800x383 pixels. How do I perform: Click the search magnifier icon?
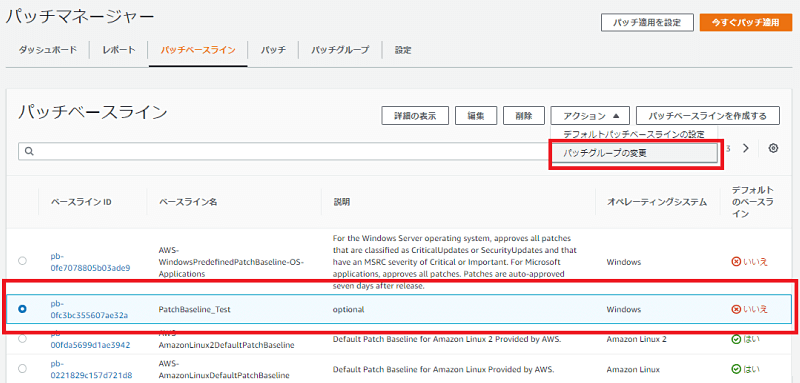(29, 151)
